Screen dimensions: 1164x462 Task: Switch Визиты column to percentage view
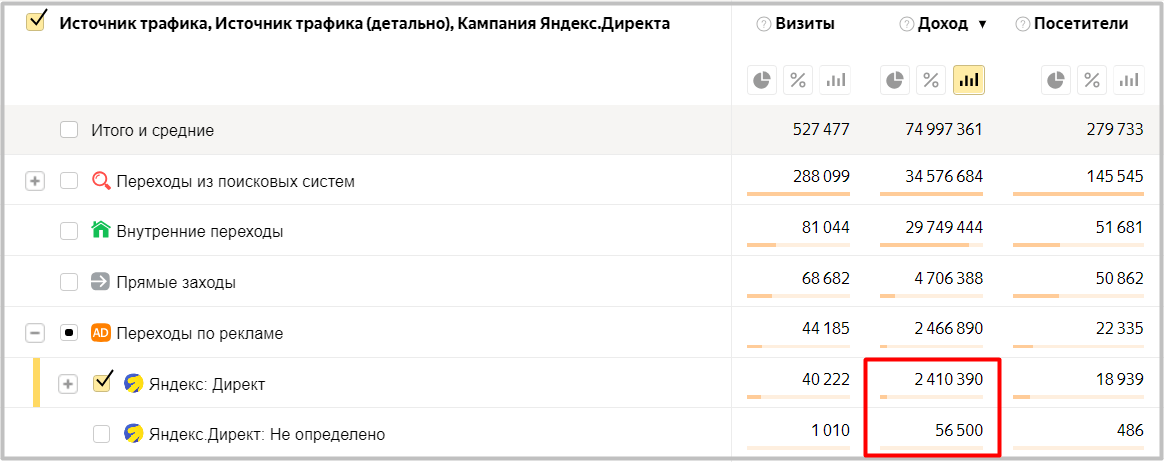click(798, 80)
